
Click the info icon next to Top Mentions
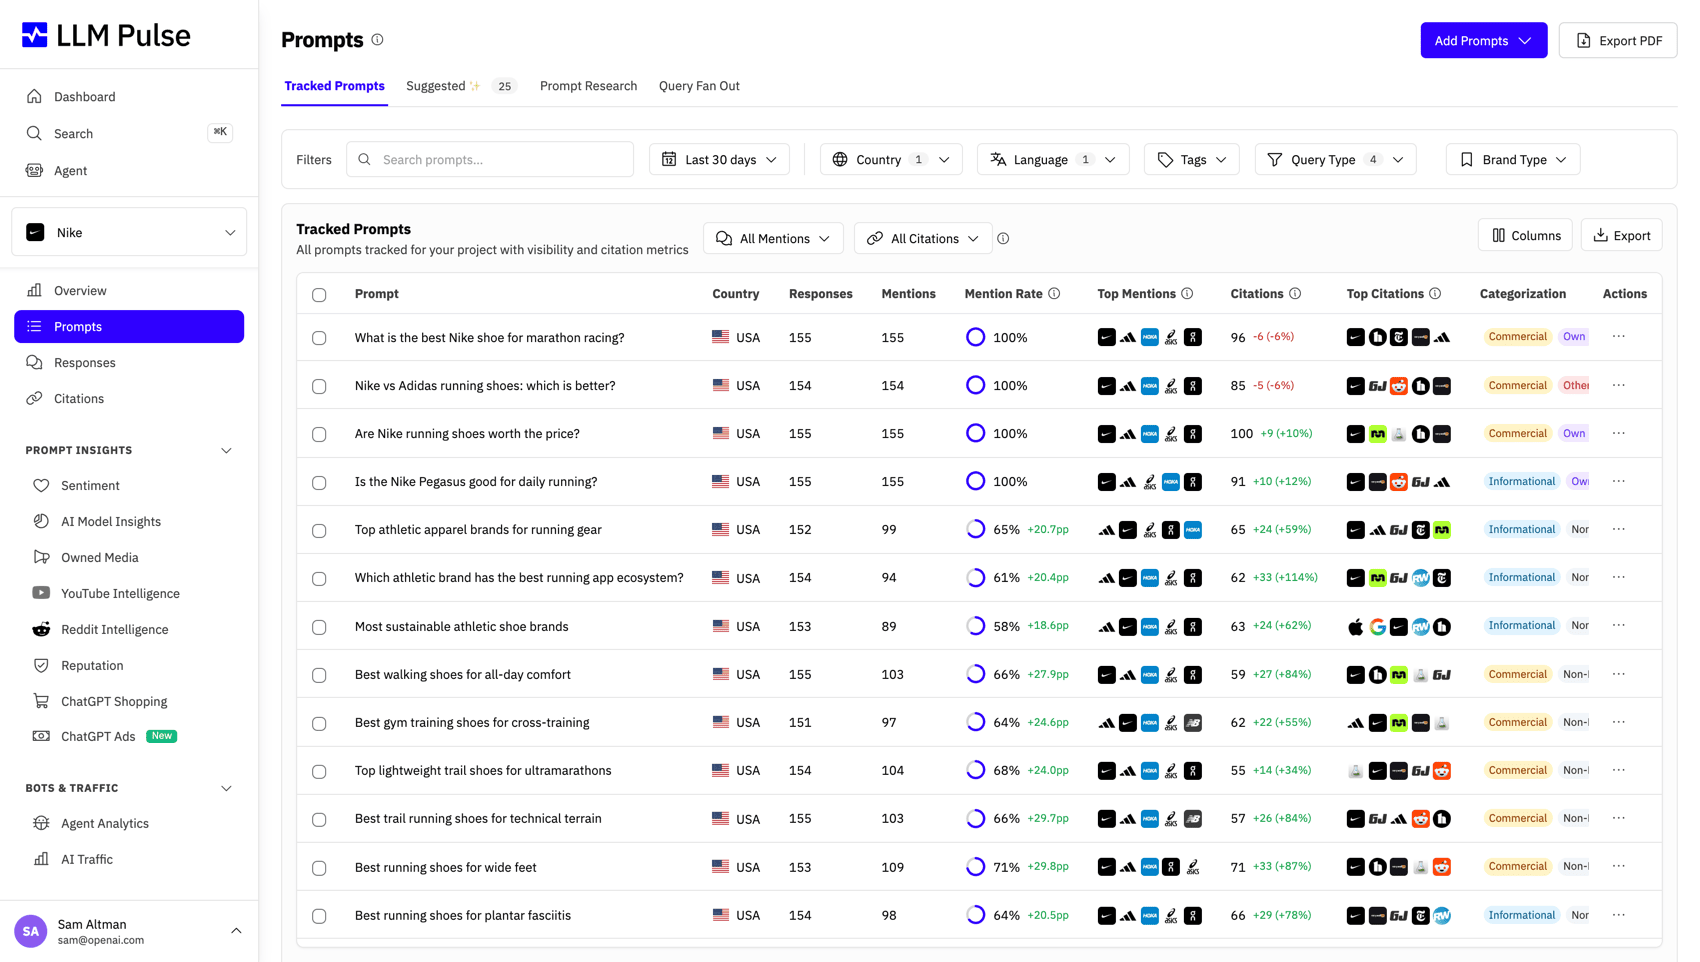click(1187, 294)
